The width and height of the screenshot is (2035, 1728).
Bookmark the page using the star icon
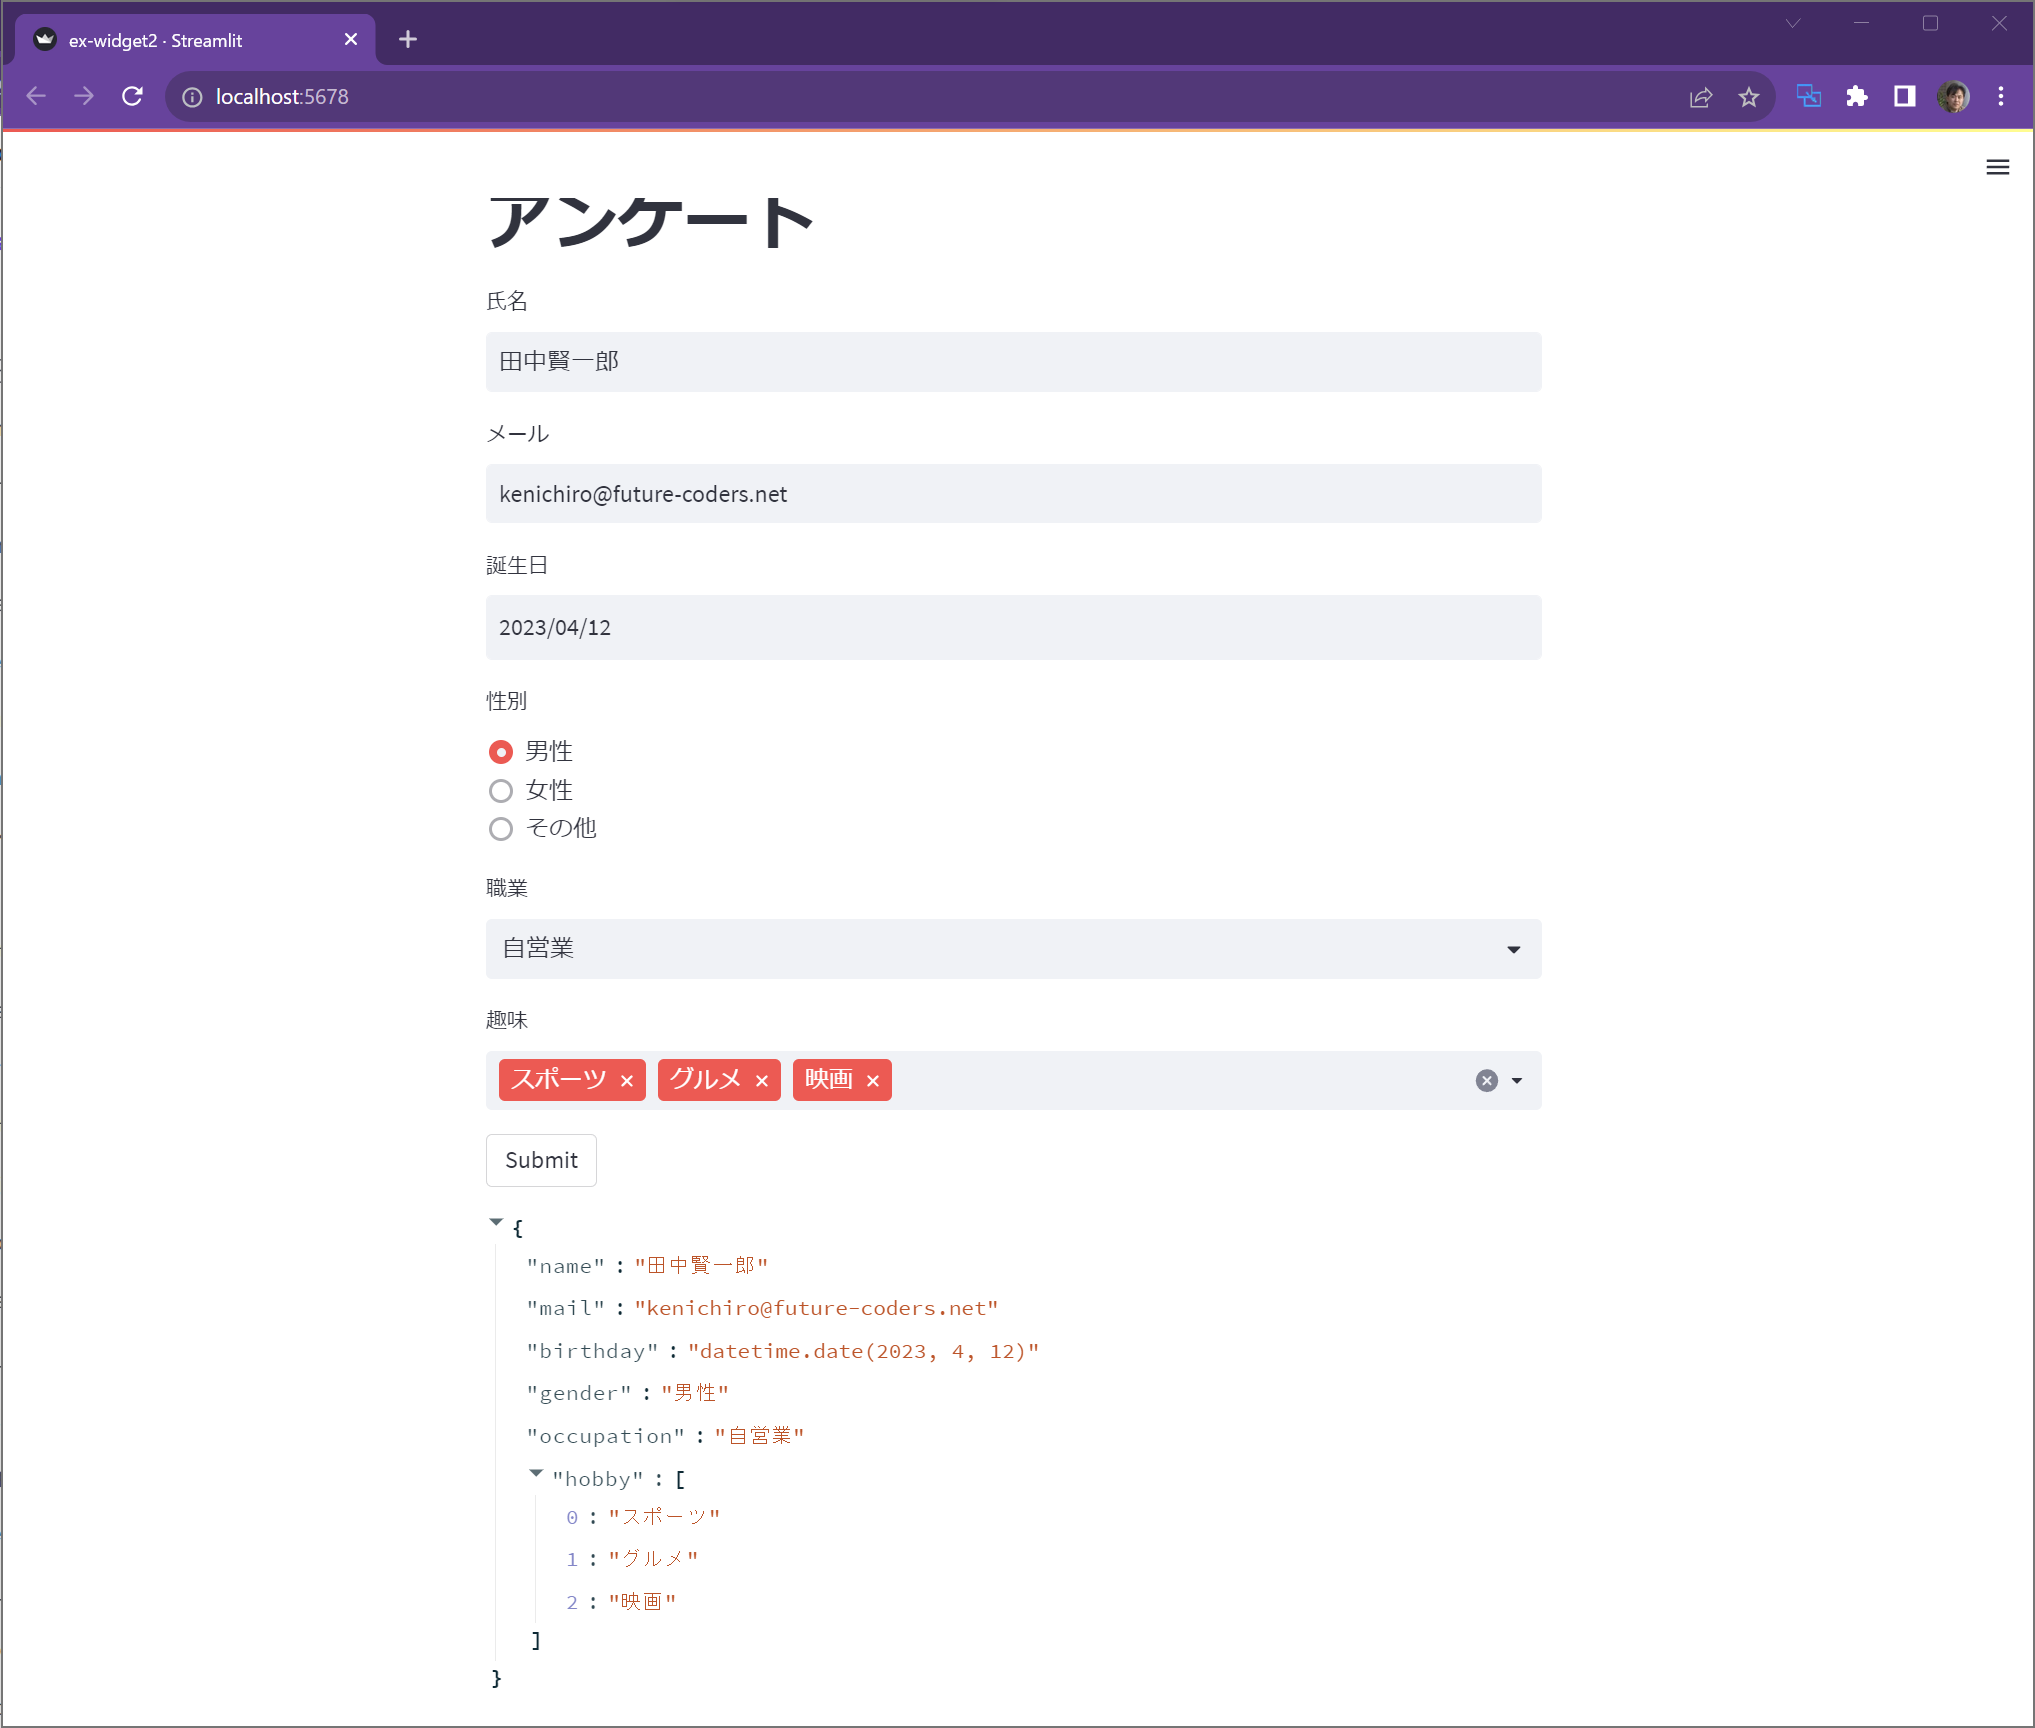[1749, 96]
